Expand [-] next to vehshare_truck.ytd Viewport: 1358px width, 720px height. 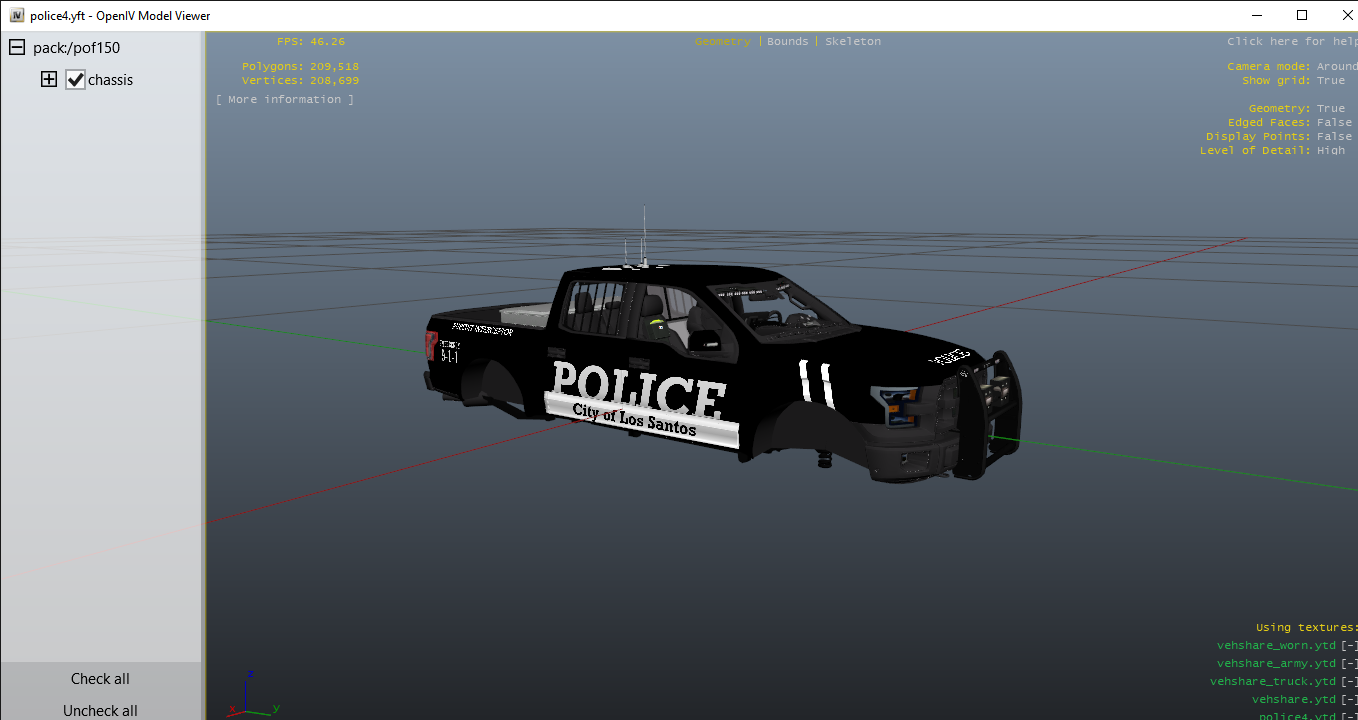1349,682
